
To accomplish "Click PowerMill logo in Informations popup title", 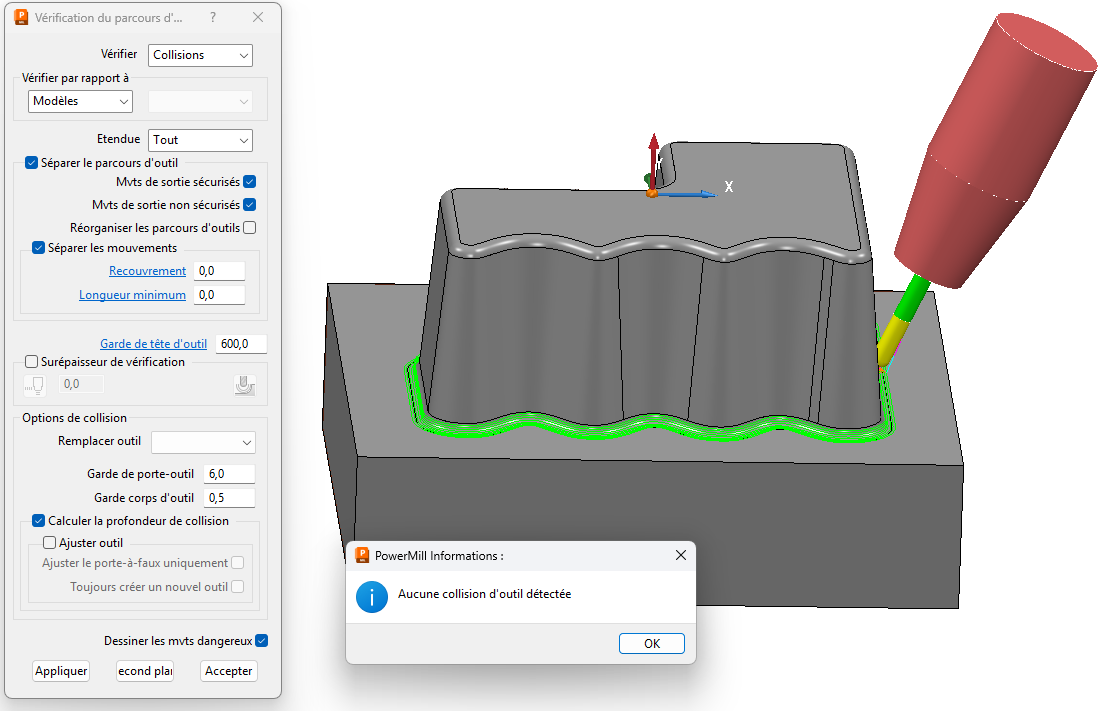I will (362, 555).
